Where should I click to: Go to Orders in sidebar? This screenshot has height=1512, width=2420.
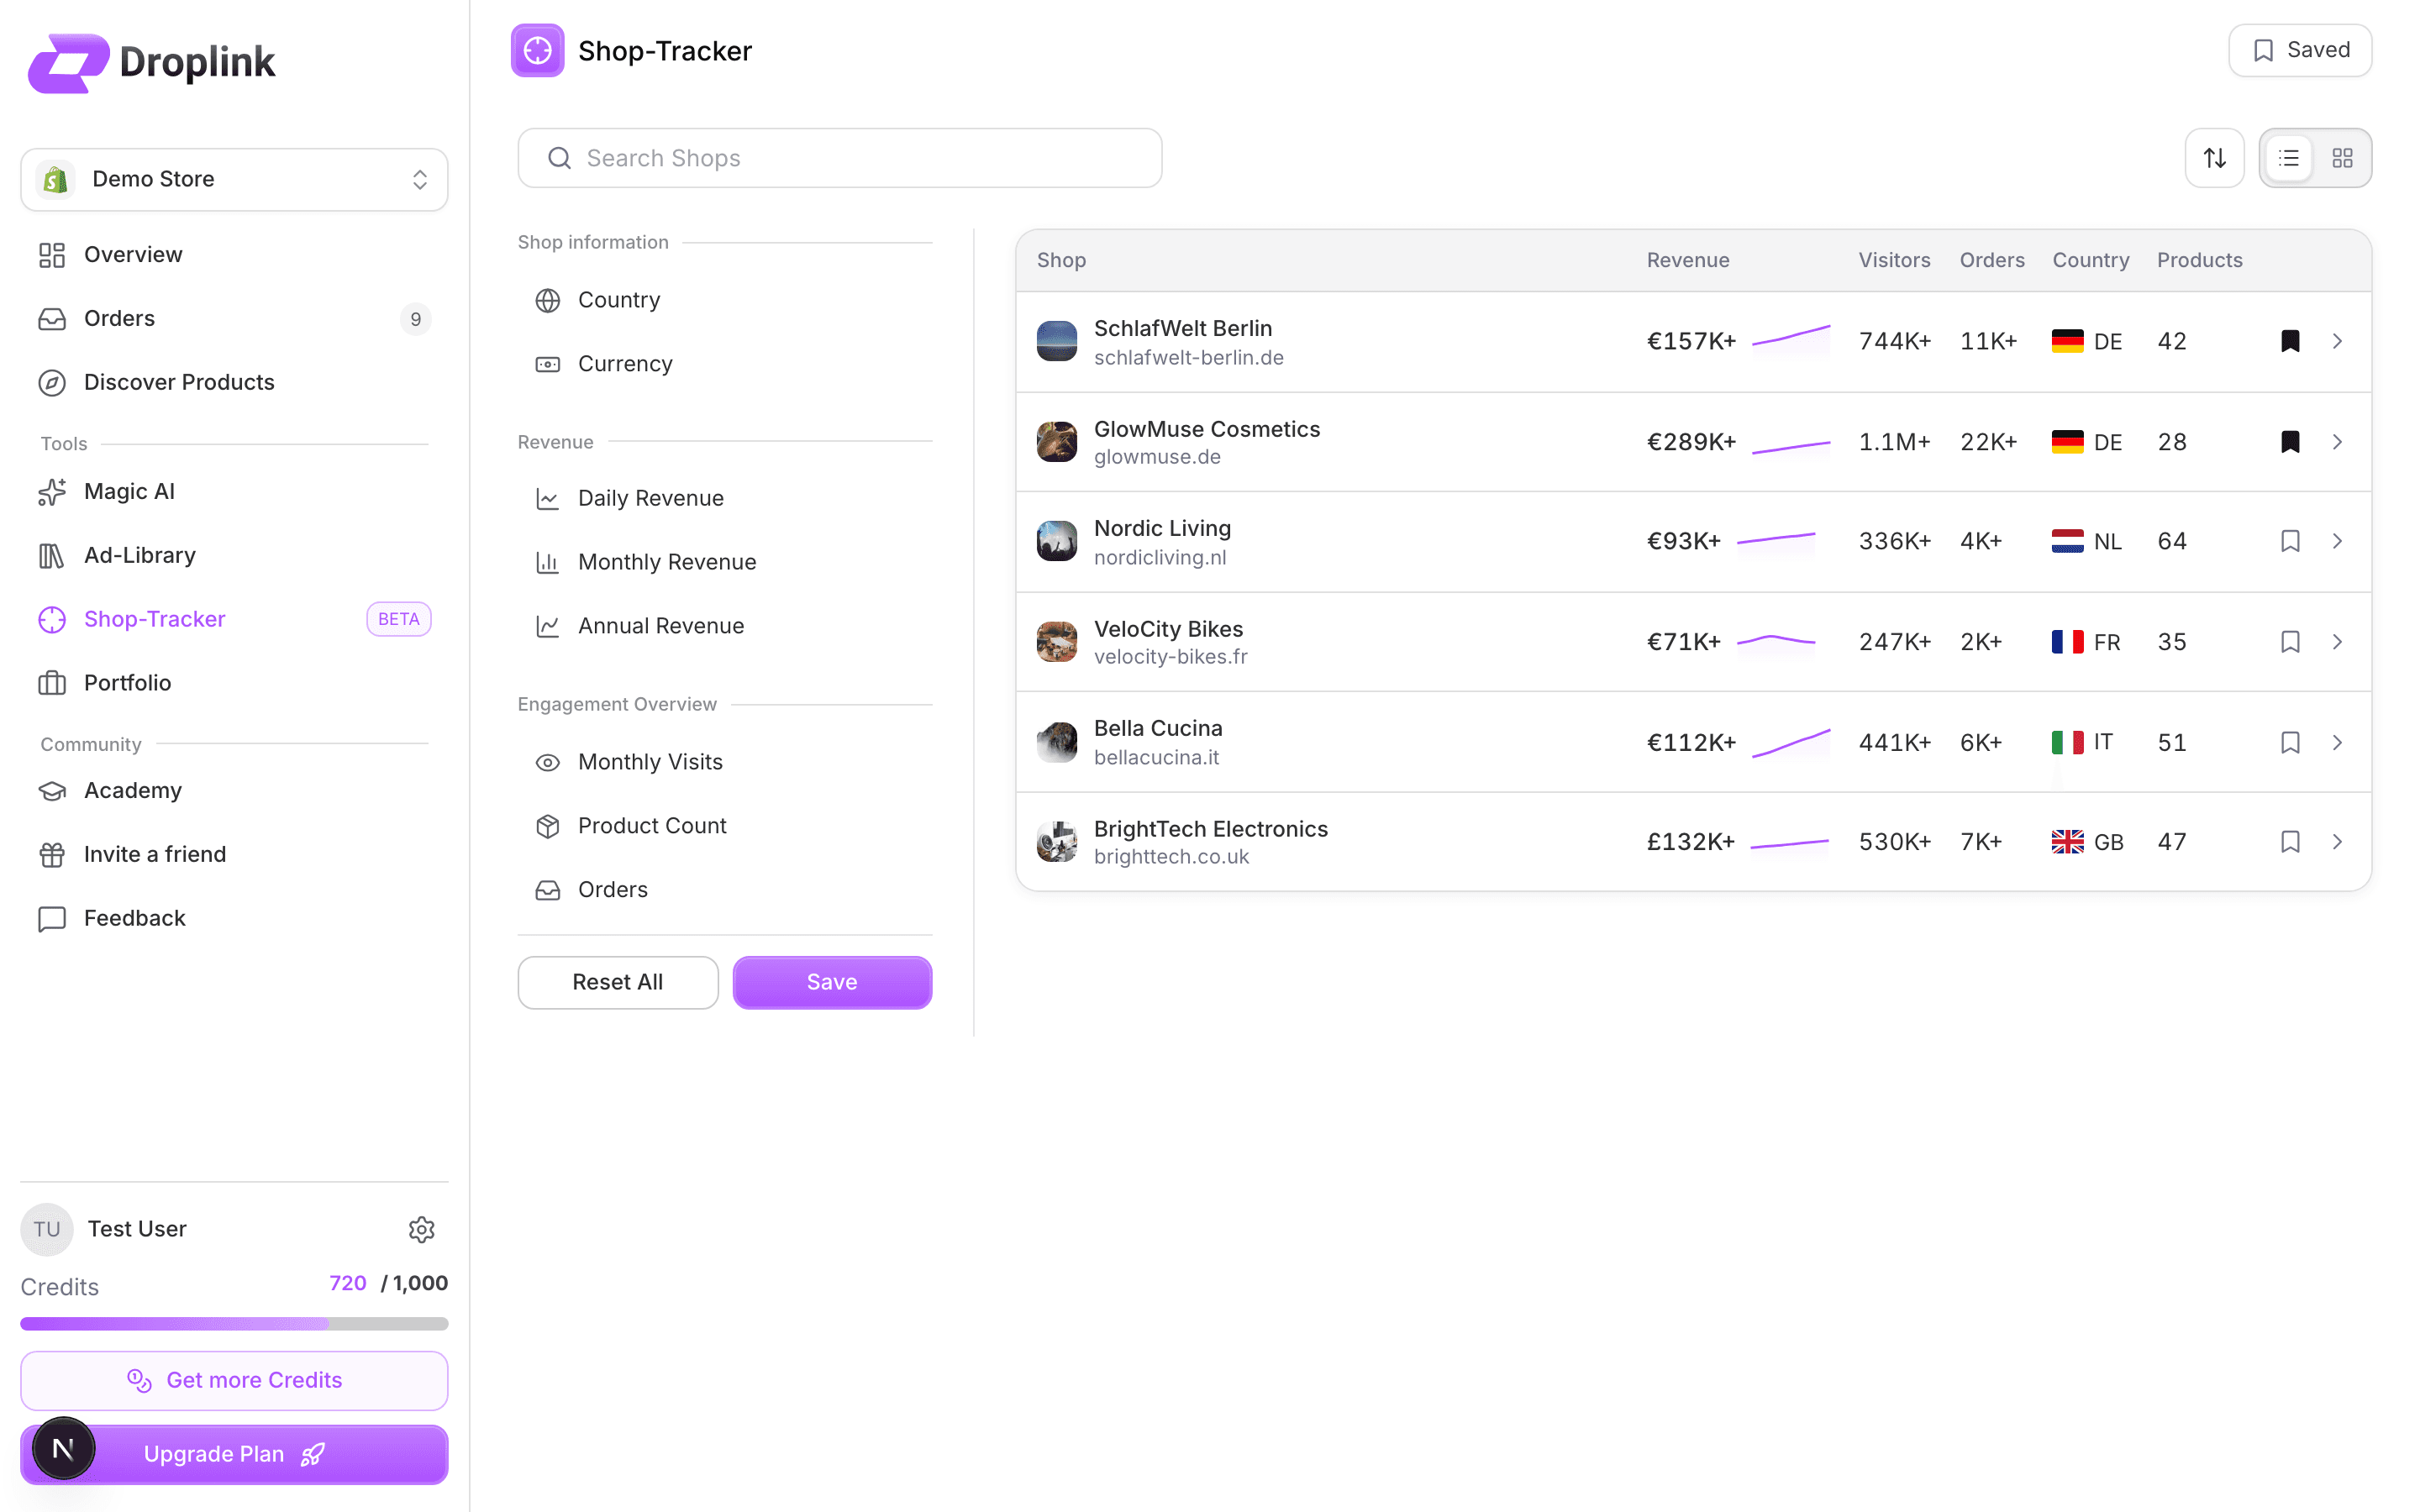point(234,319)
